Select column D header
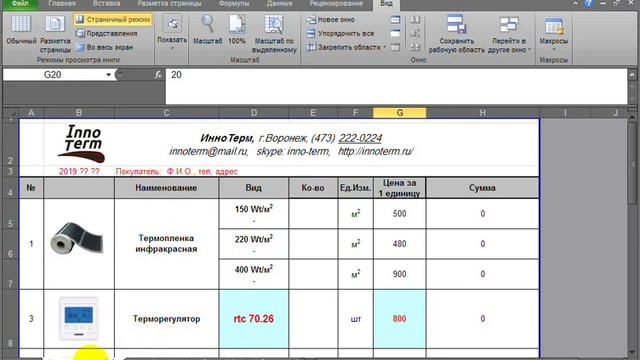Screen dimensions: 640x360 (x=253, y=113)
